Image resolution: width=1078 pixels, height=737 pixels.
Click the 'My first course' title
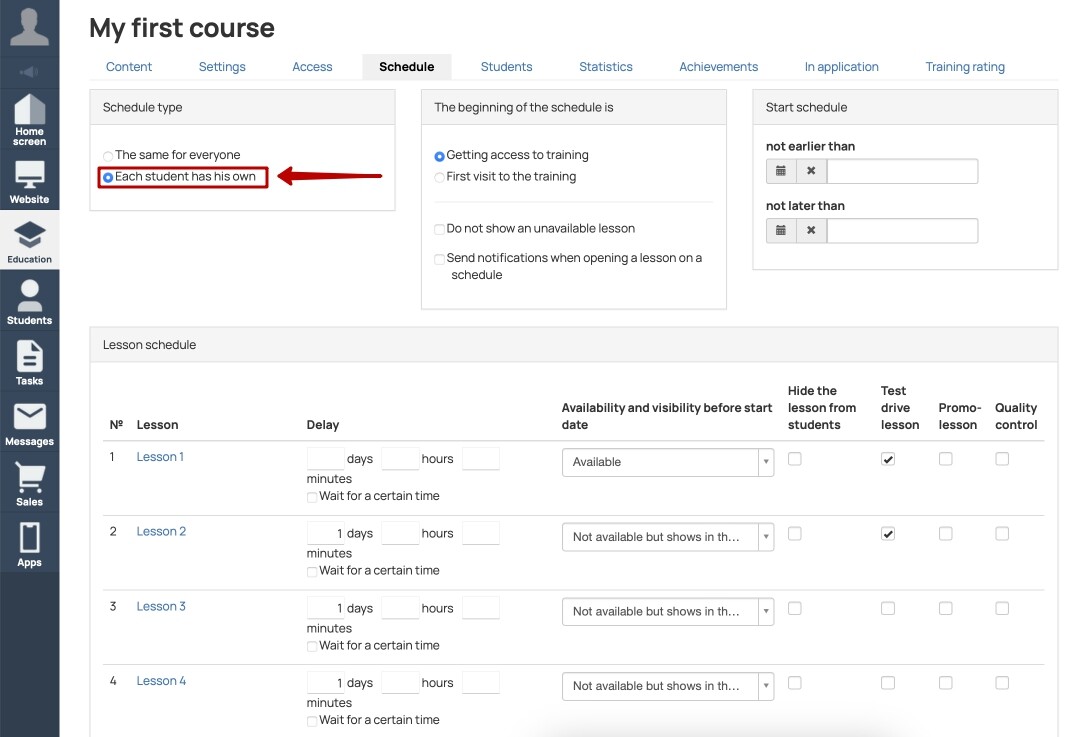[x=182, y=28]
